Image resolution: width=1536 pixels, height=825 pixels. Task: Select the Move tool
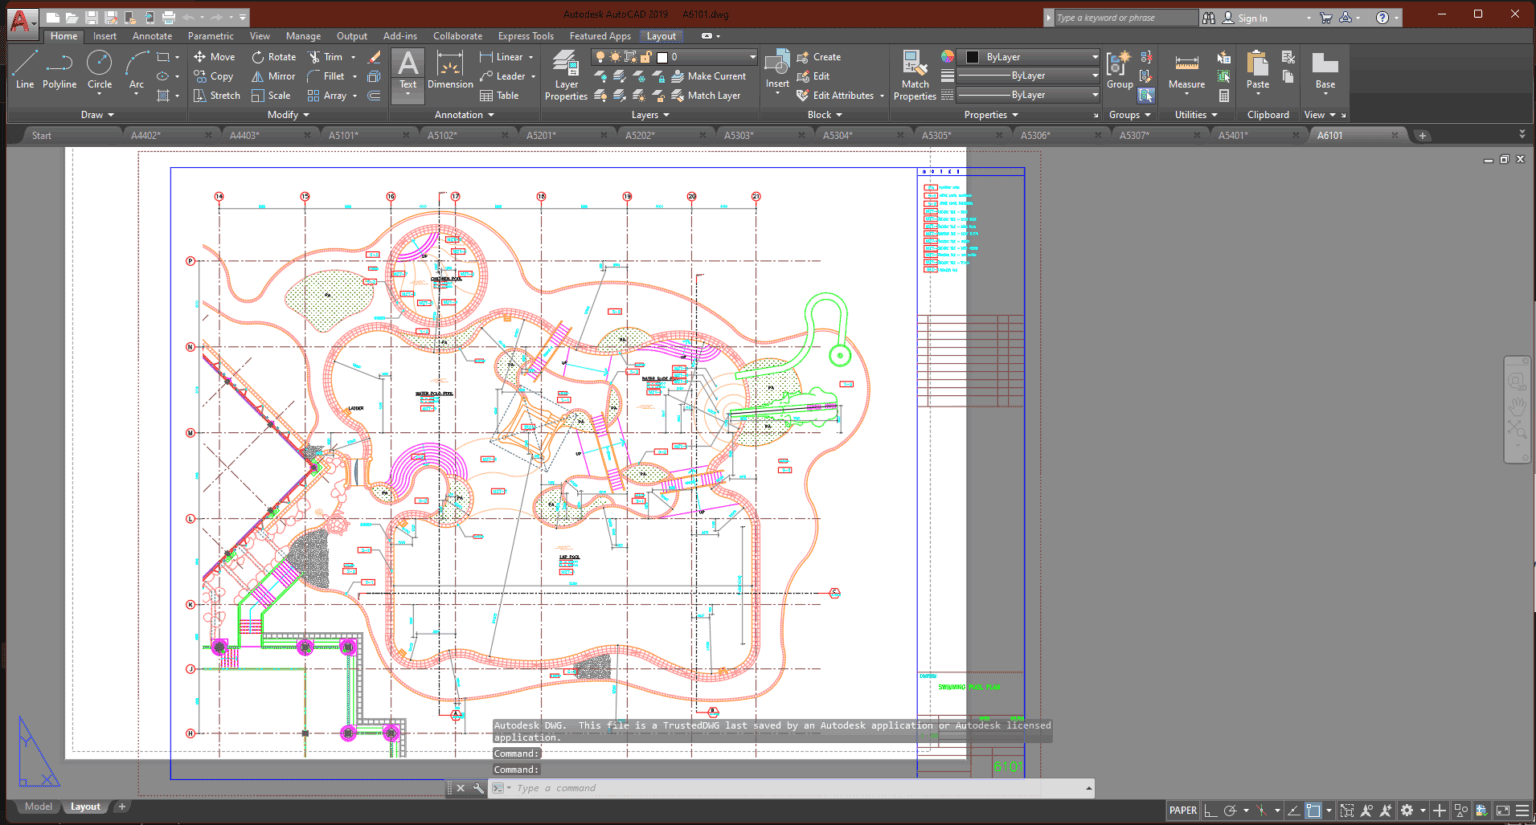(214, 57)
